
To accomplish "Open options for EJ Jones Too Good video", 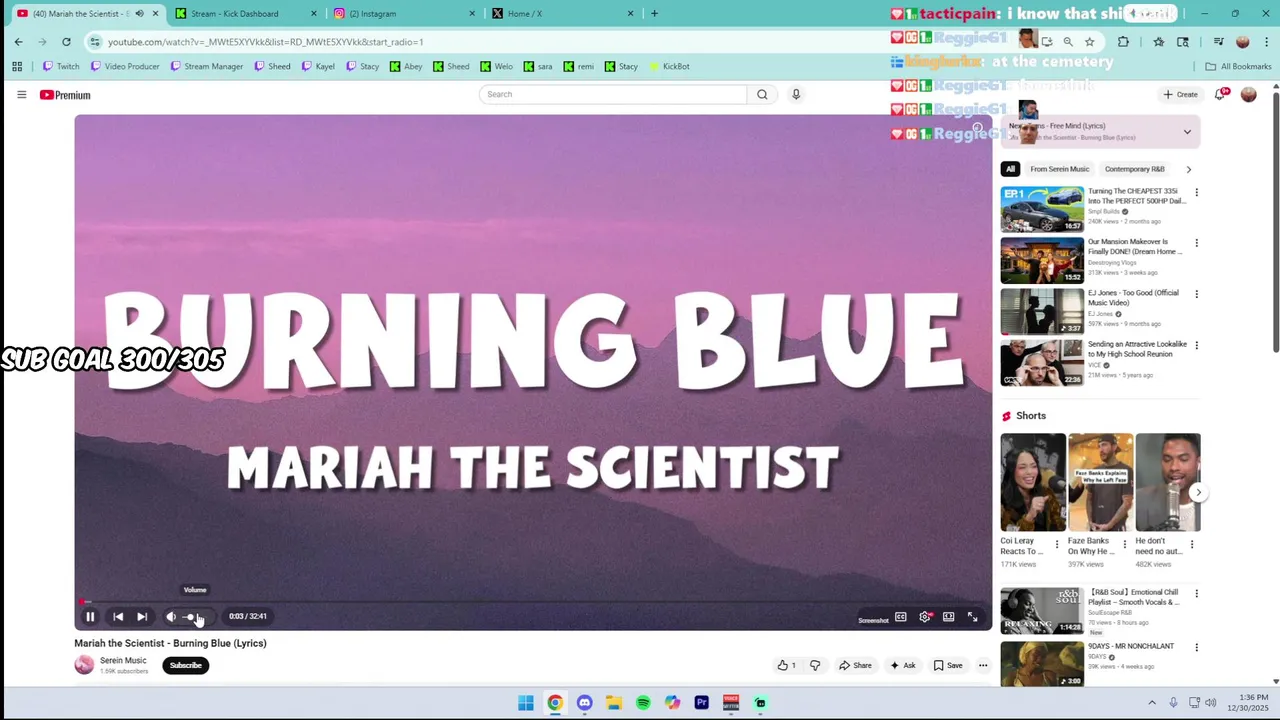I will tap(1196, 294).
